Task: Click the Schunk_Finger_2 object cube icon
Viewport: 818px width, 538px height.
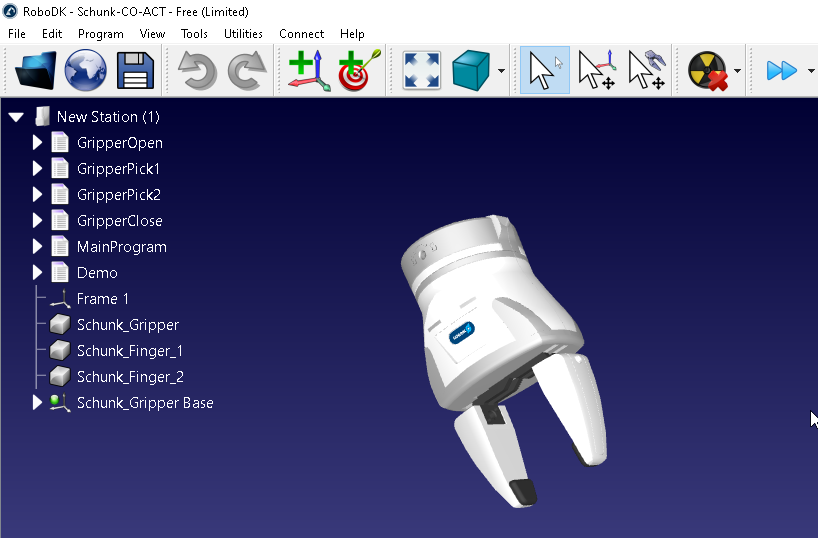Action: (x=60, y=377)
